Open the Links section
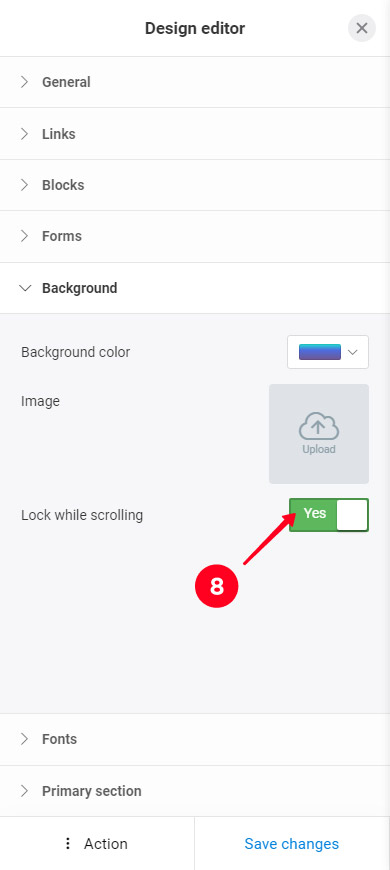 [x=195, y=134]
